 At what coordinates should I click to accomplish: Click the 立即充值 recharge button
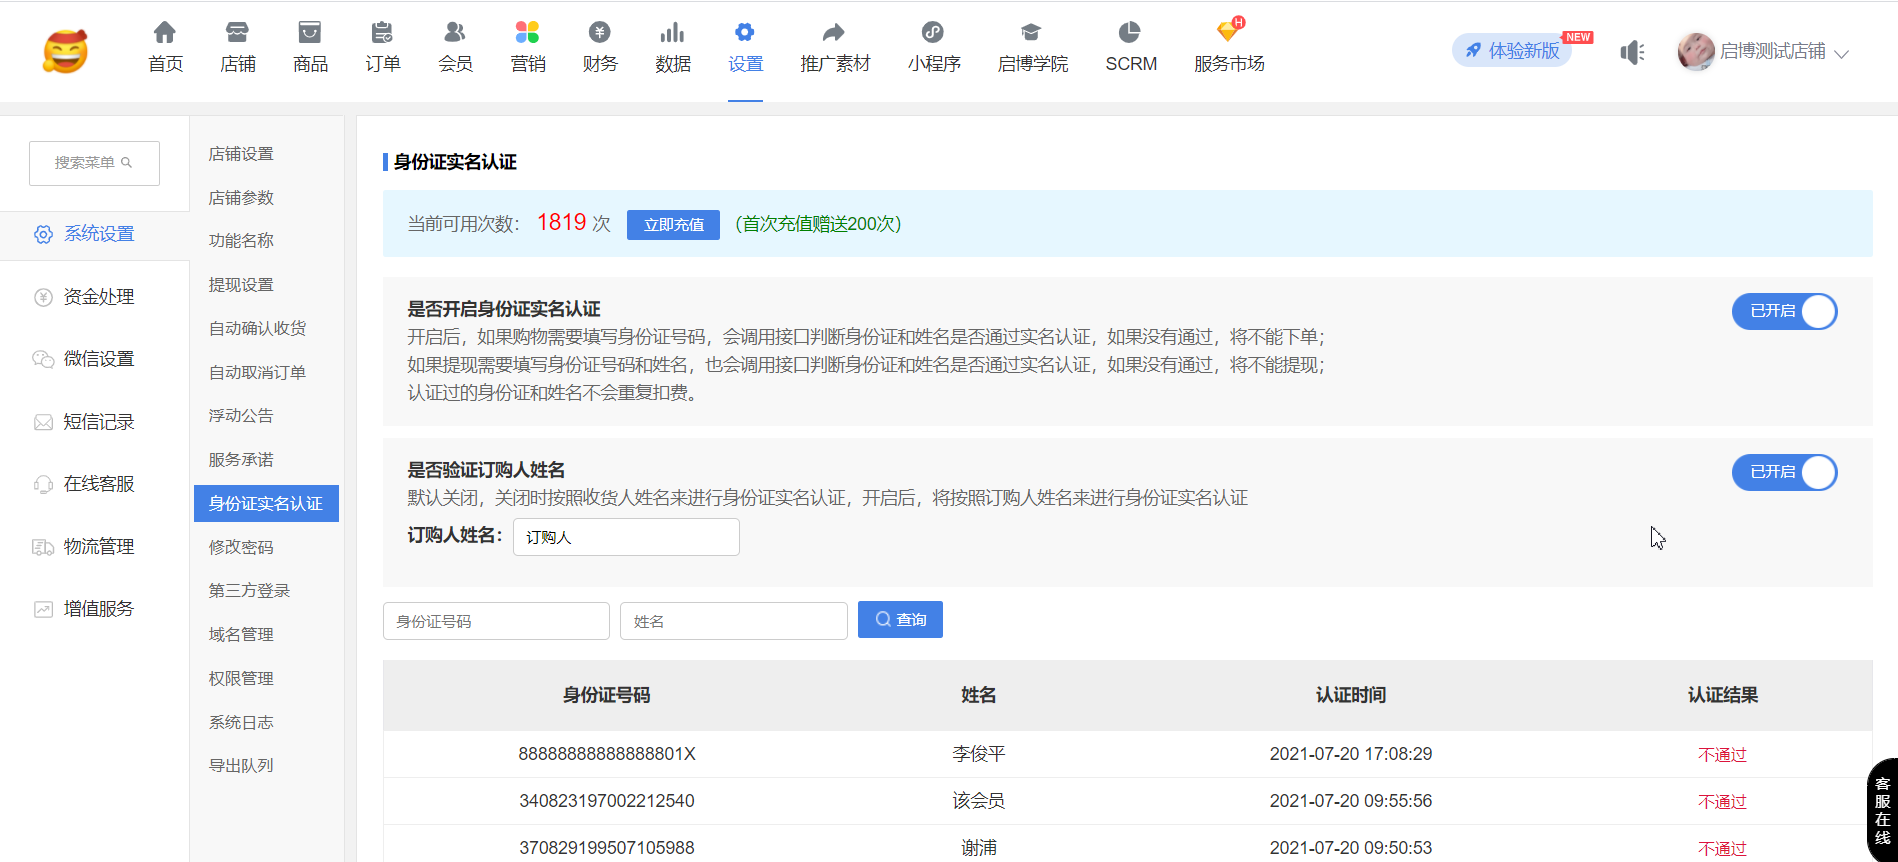pos(673,225)
